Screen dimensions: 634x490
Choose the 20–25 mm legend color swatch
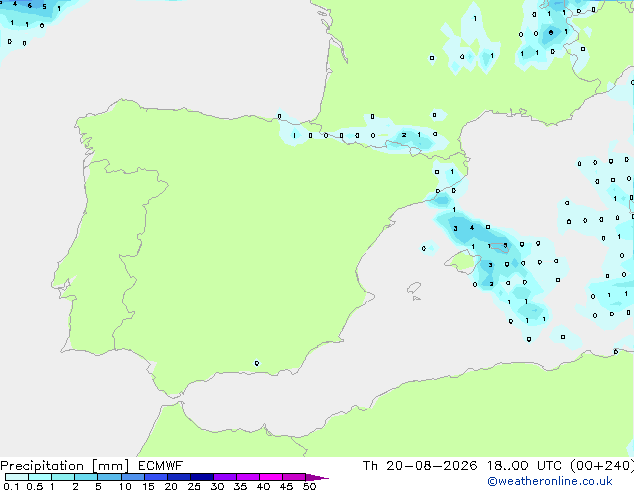click(x=178, y=477)
